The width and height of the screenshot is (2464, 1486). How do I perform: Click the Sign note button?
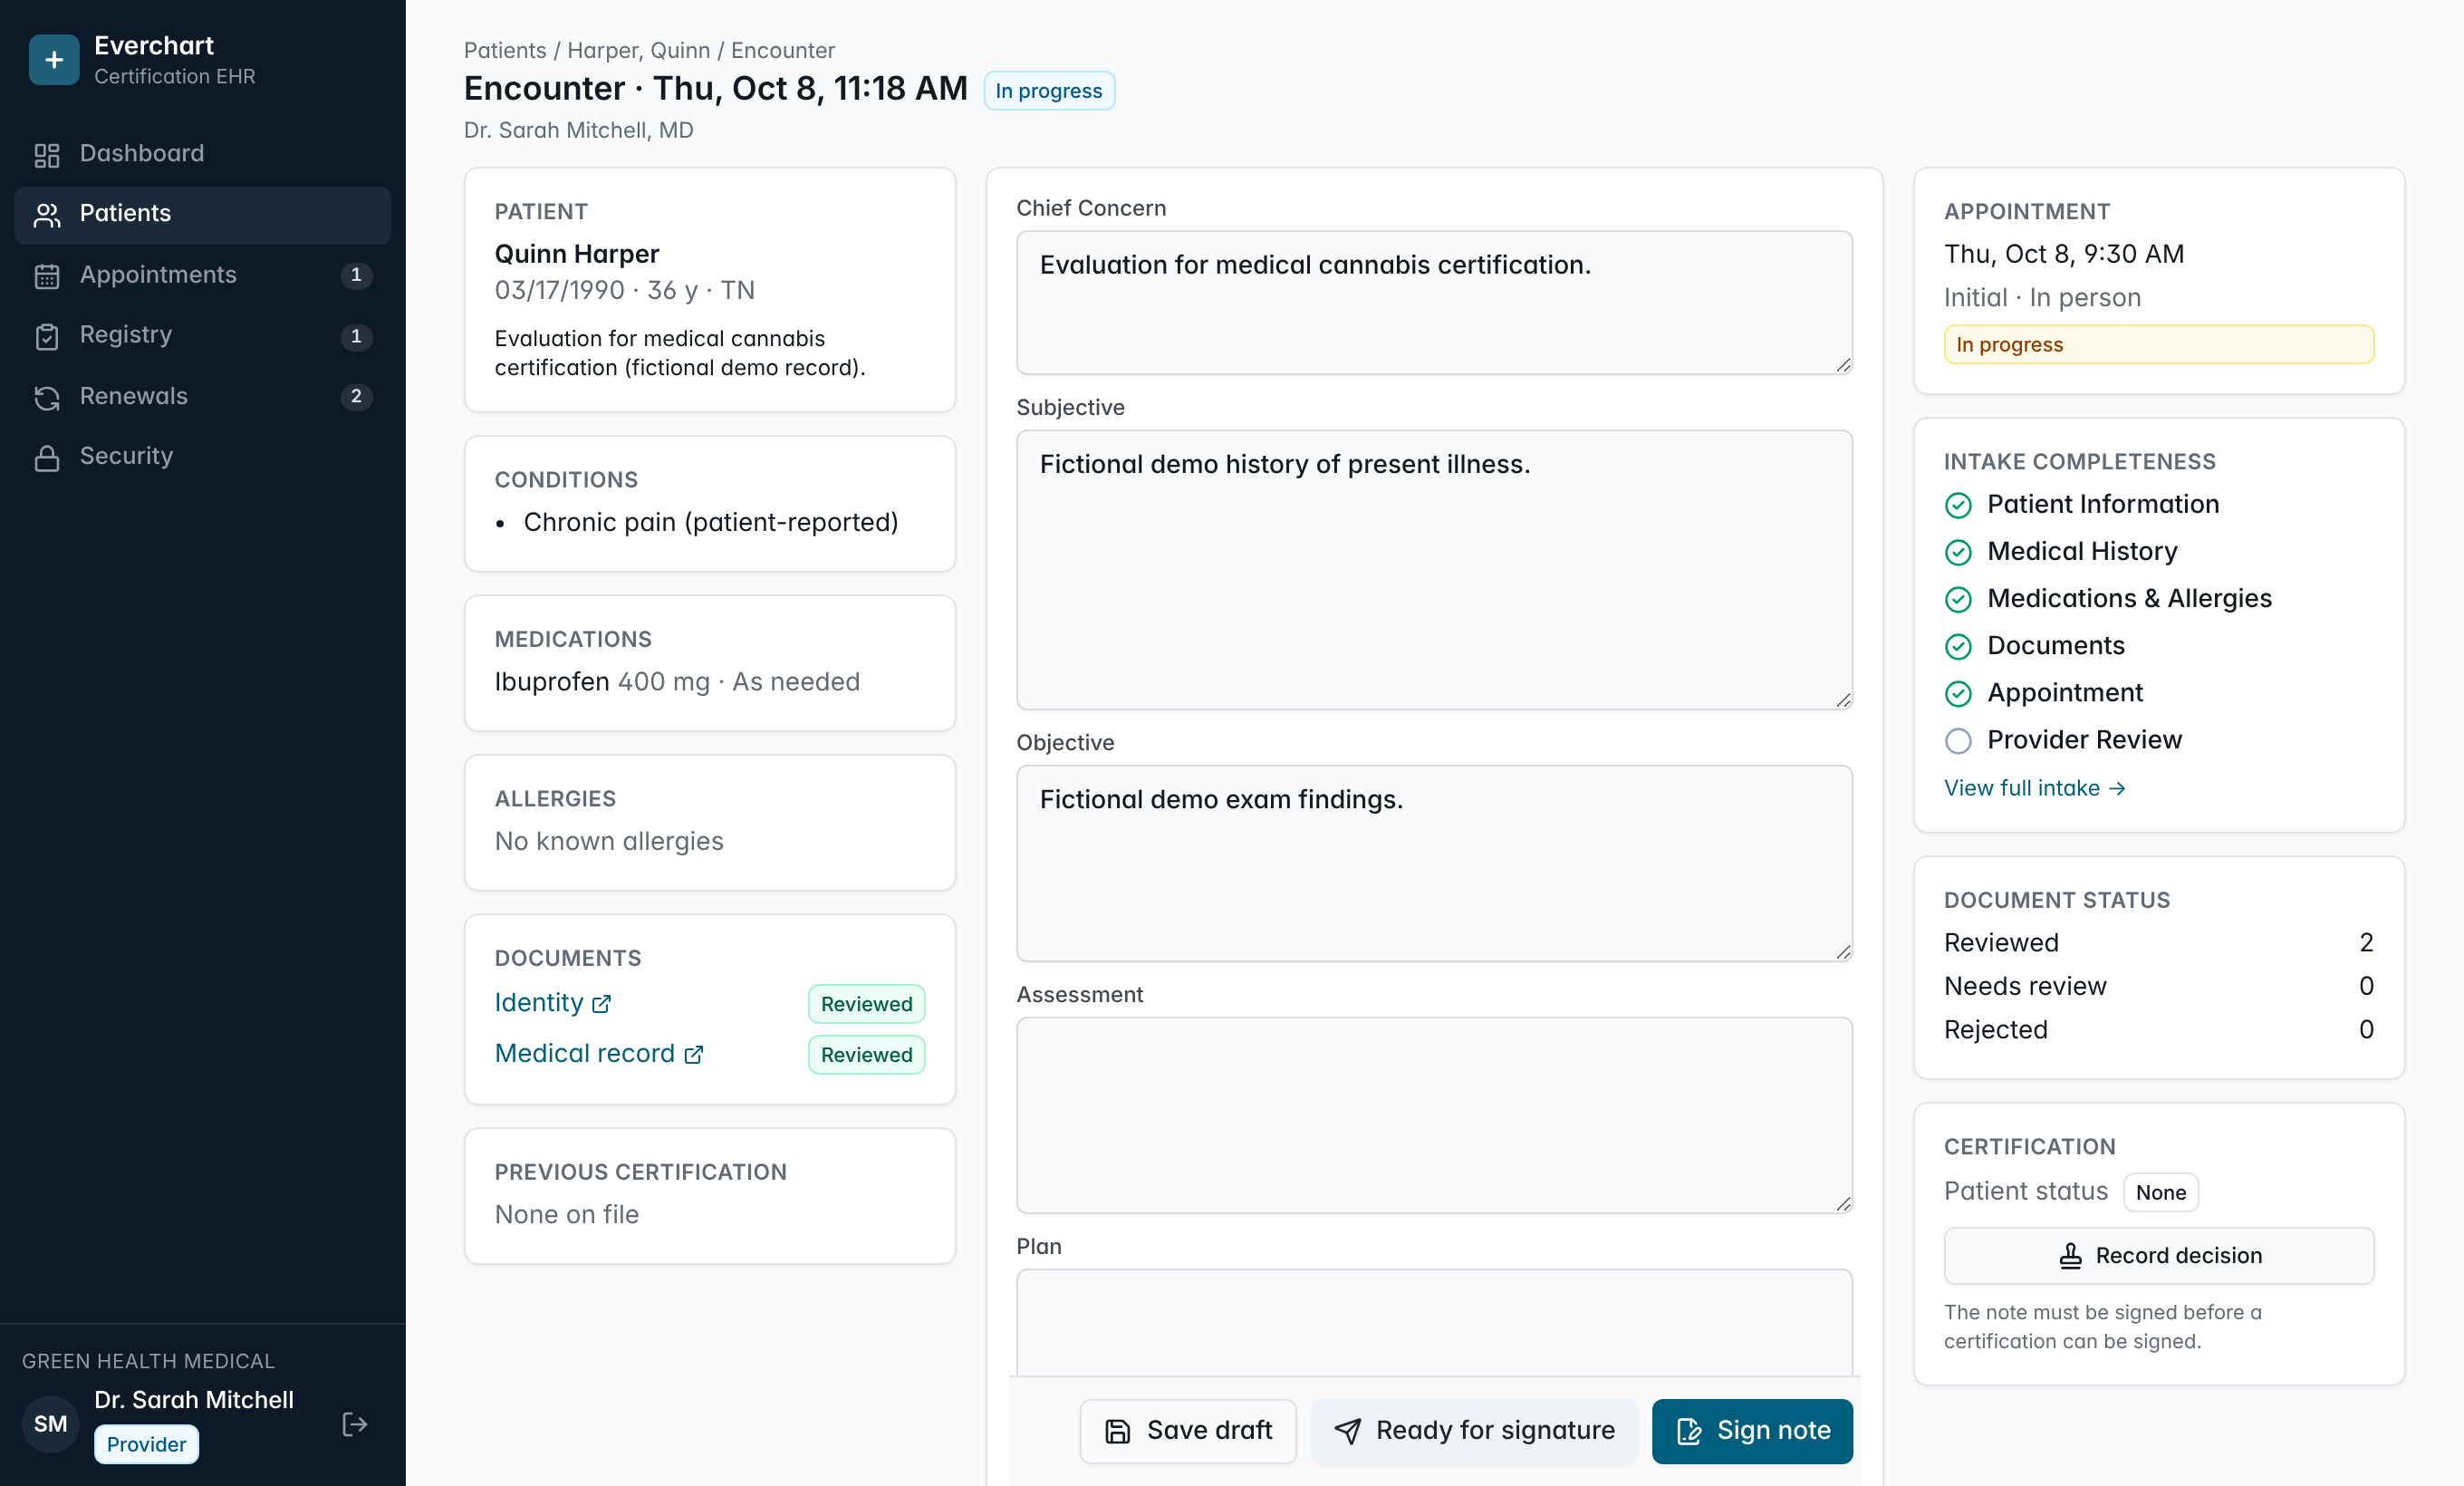[x=1752, y=1431]
